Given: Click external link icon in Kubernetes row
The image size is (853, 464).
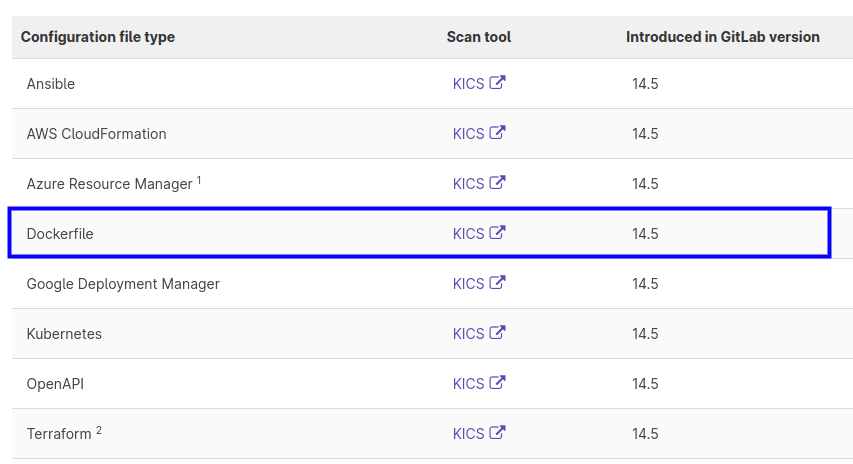Looking at the screenshot, I should pos(497,333).
